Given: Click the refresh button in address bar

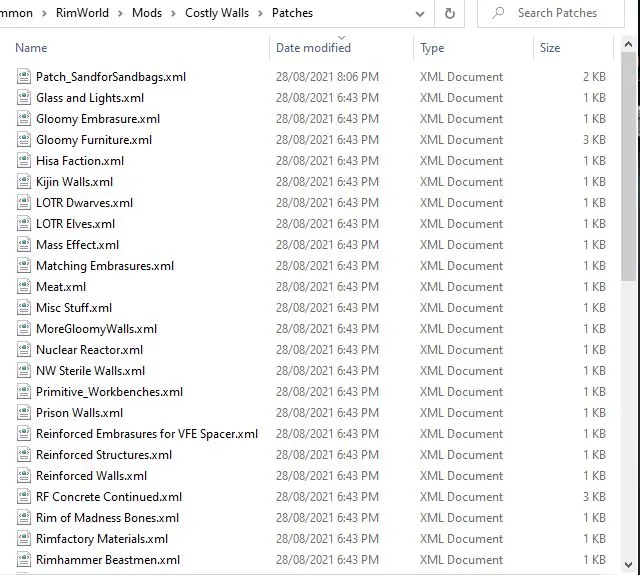Looking at the screenshot, I should point(450,14).
